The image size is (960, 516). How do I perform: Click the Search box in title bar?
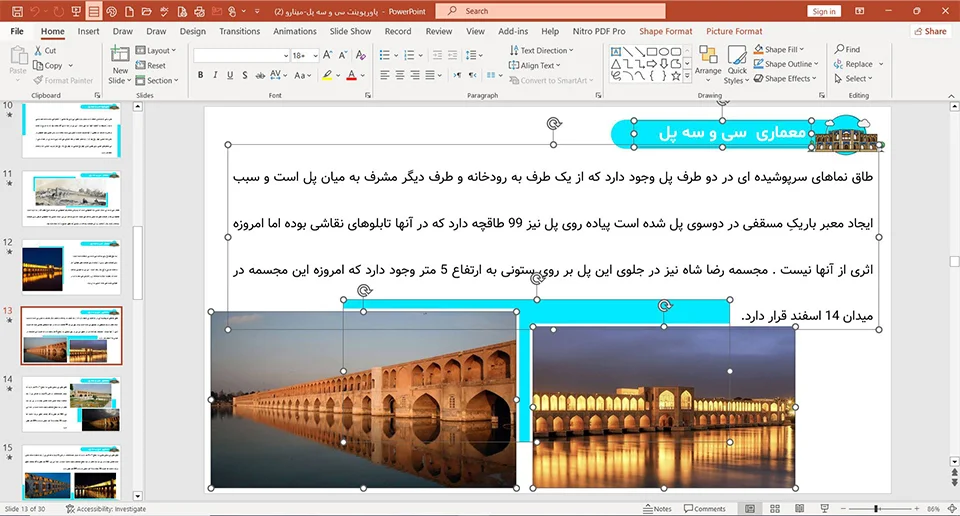coord(550,11)
